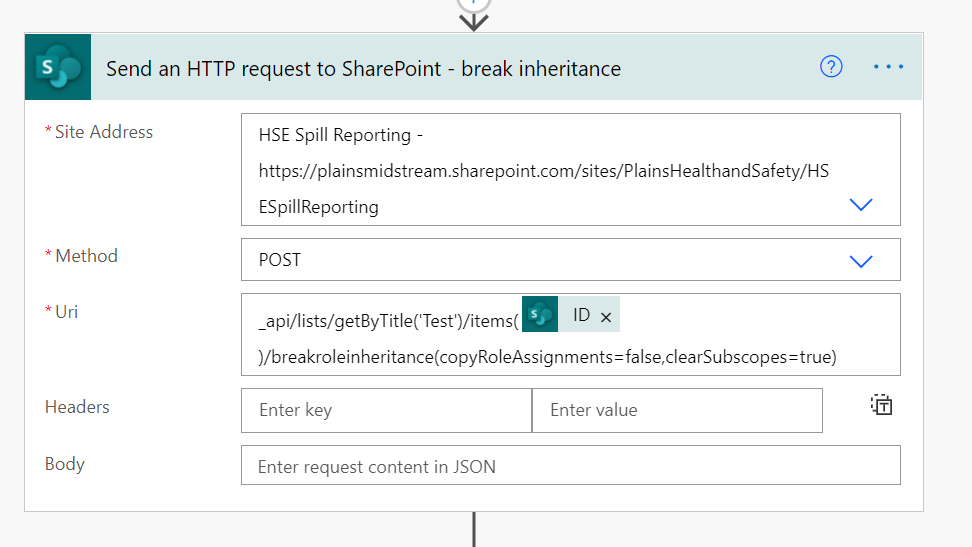Click the SharePoint connector icon in the action header
The width and height of the screenshot is (972, 547).
click(x=58, y=67)
